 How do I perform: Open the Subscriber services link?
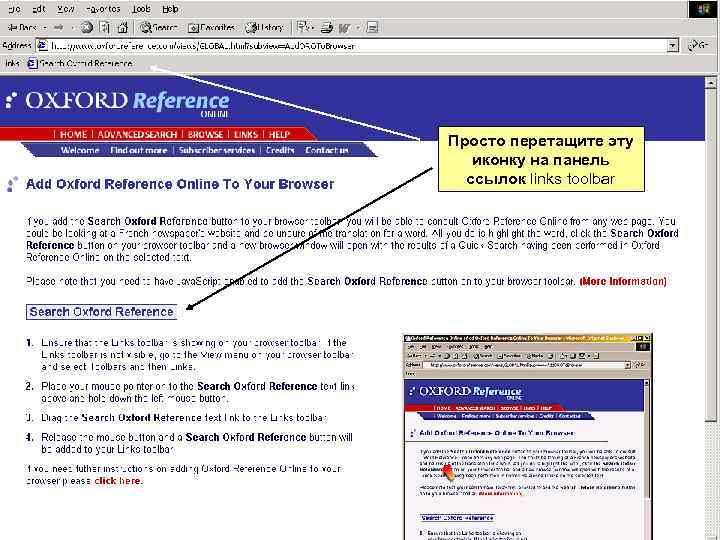(x=217, y=150)
